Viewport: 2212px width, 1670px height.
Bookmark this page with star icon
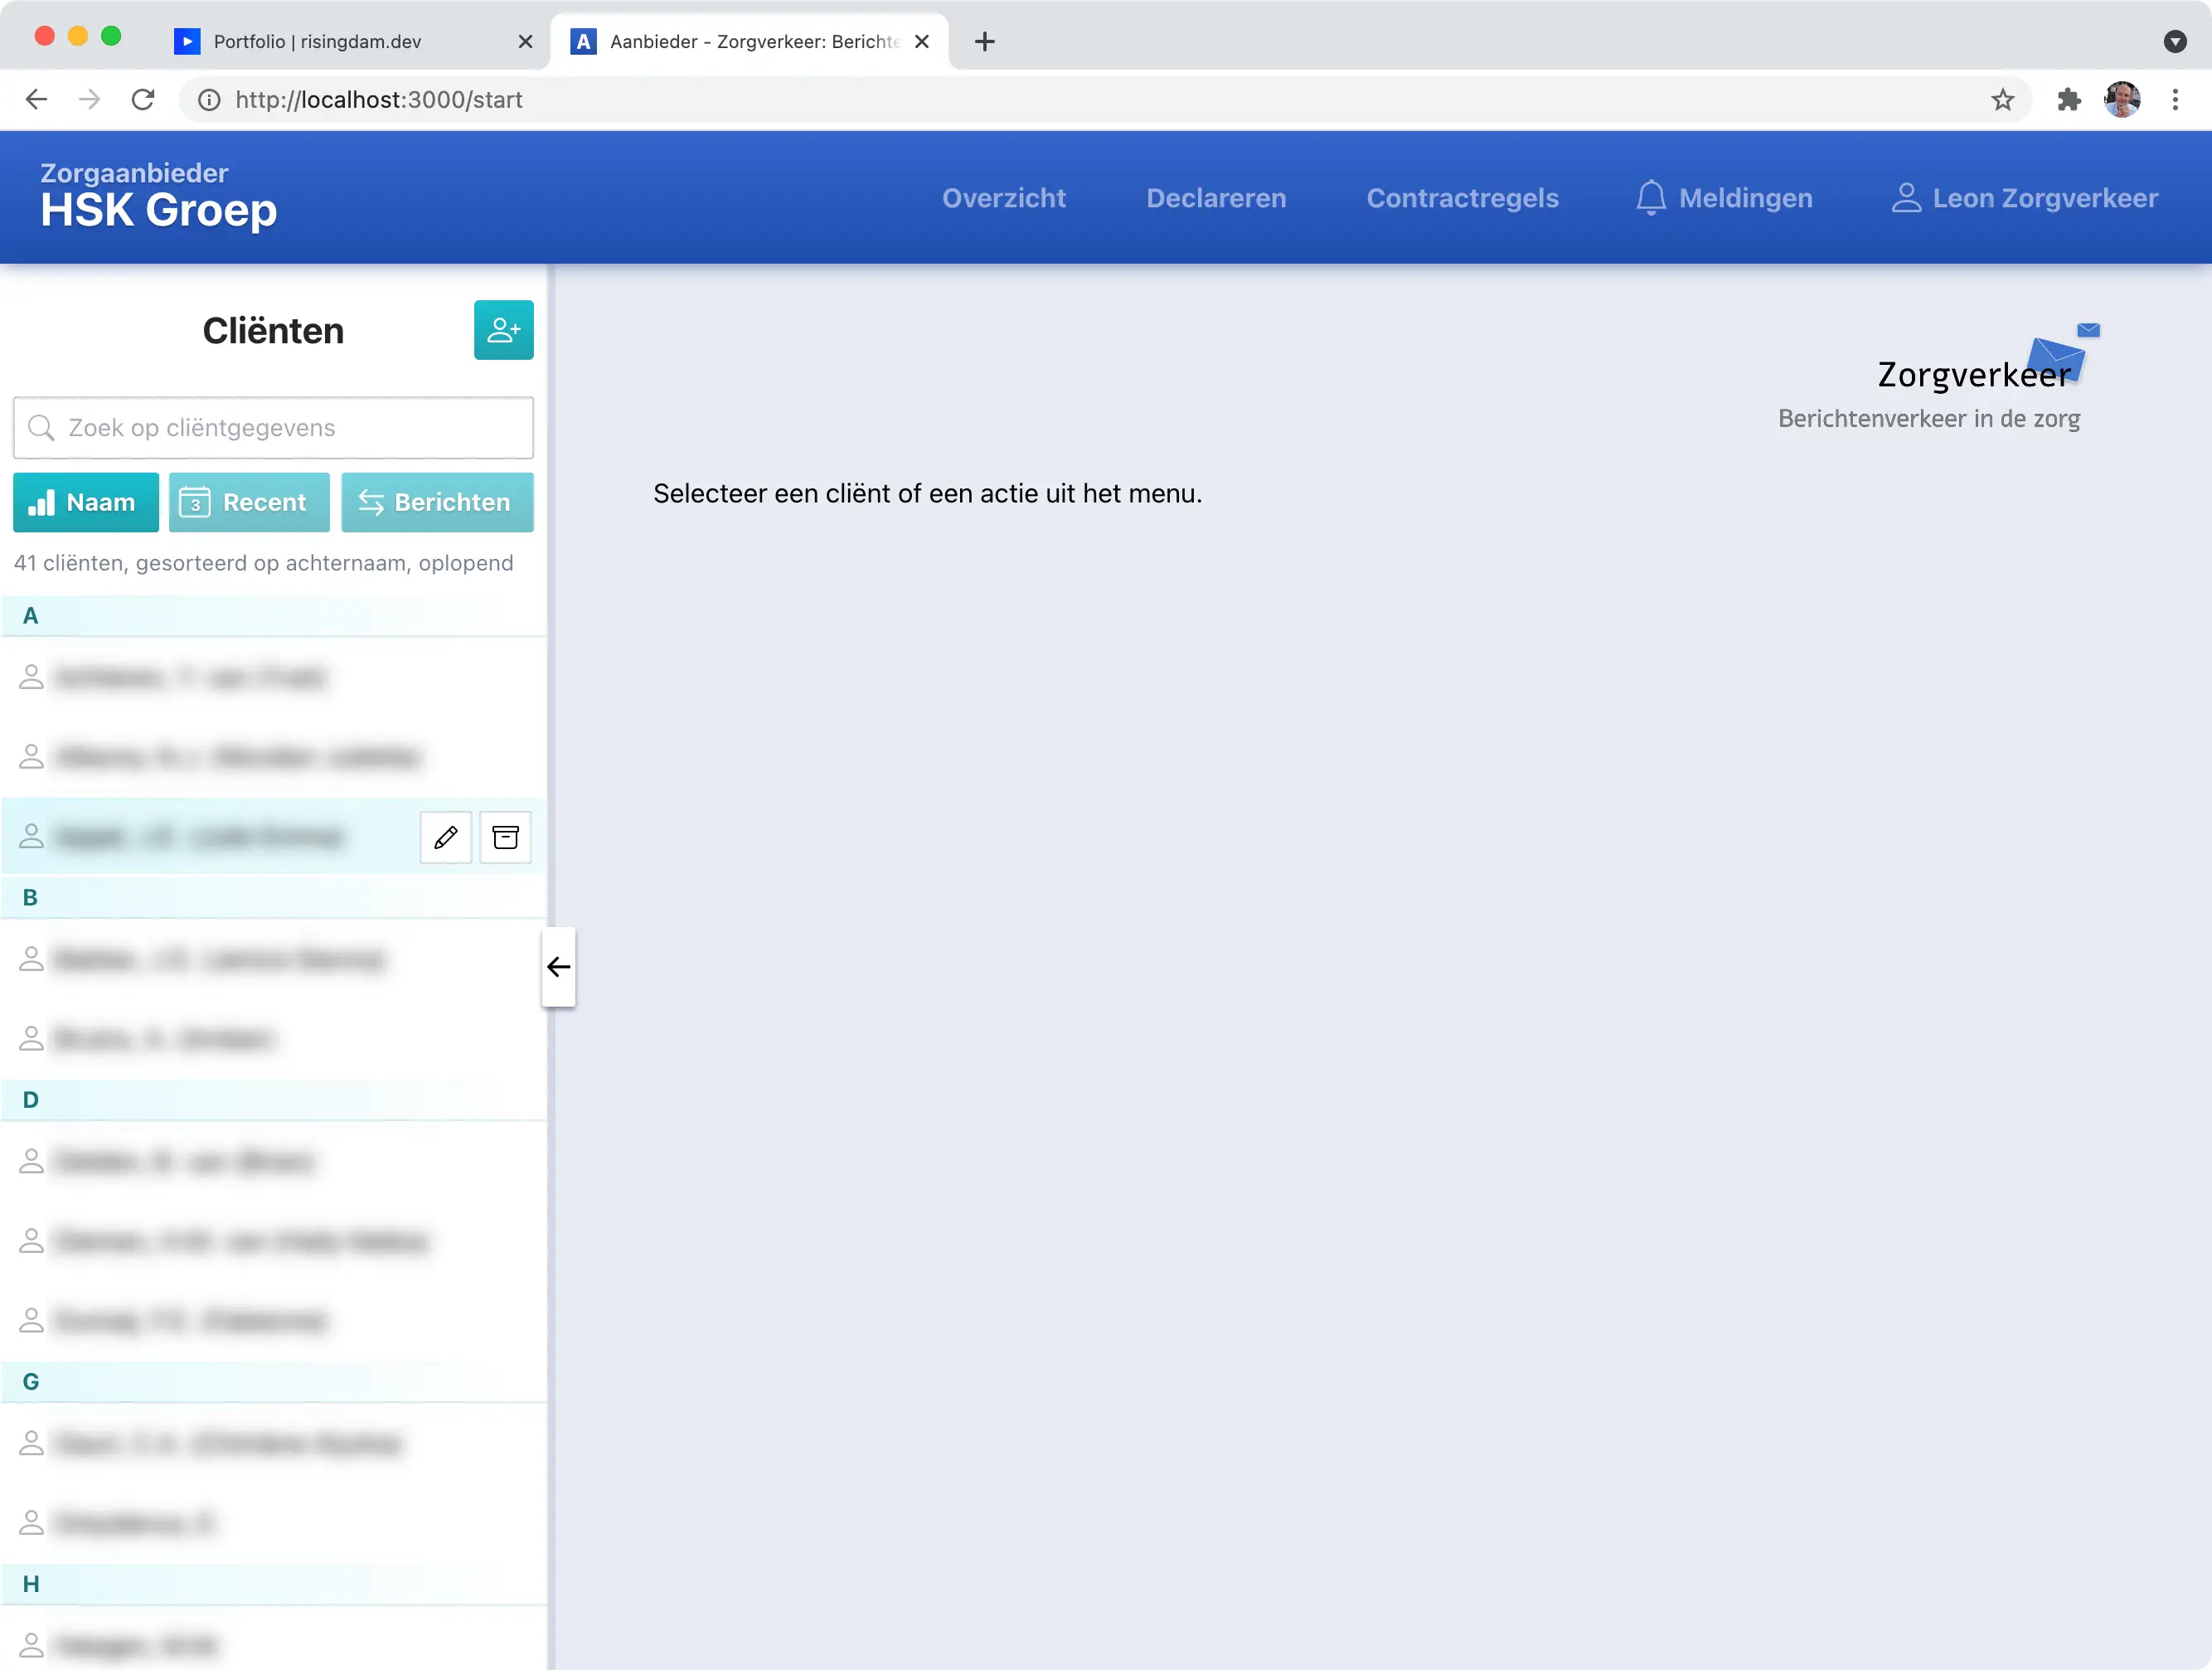pos(2002,100)
